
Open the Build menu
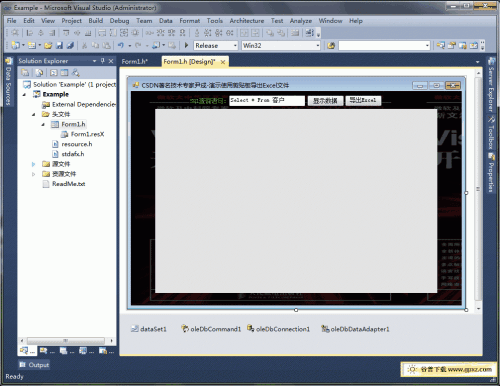[96, 21]
